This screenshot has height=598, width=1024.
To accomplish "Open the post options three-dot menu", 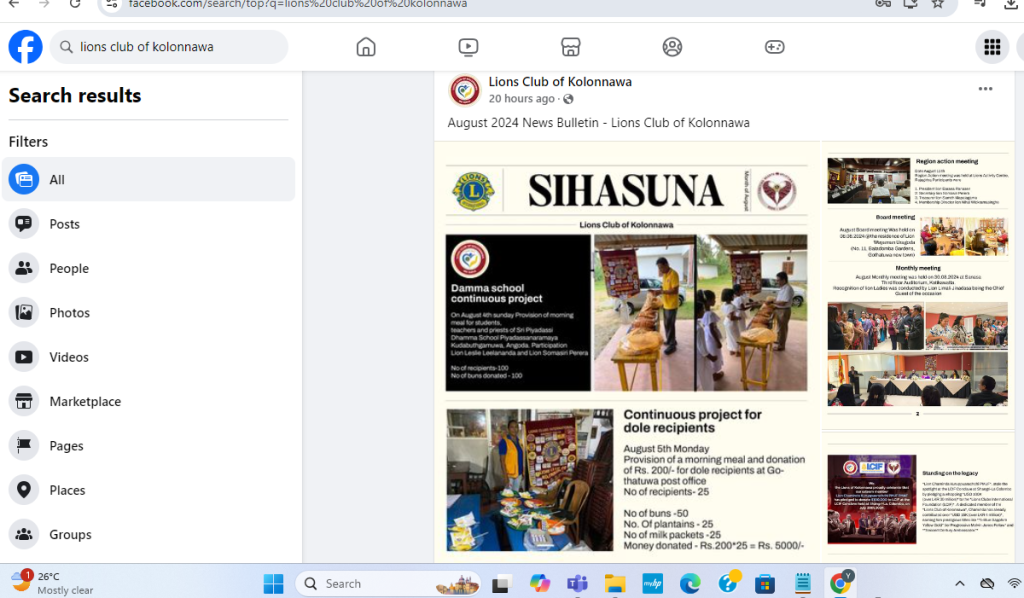I will click(985, 89).
